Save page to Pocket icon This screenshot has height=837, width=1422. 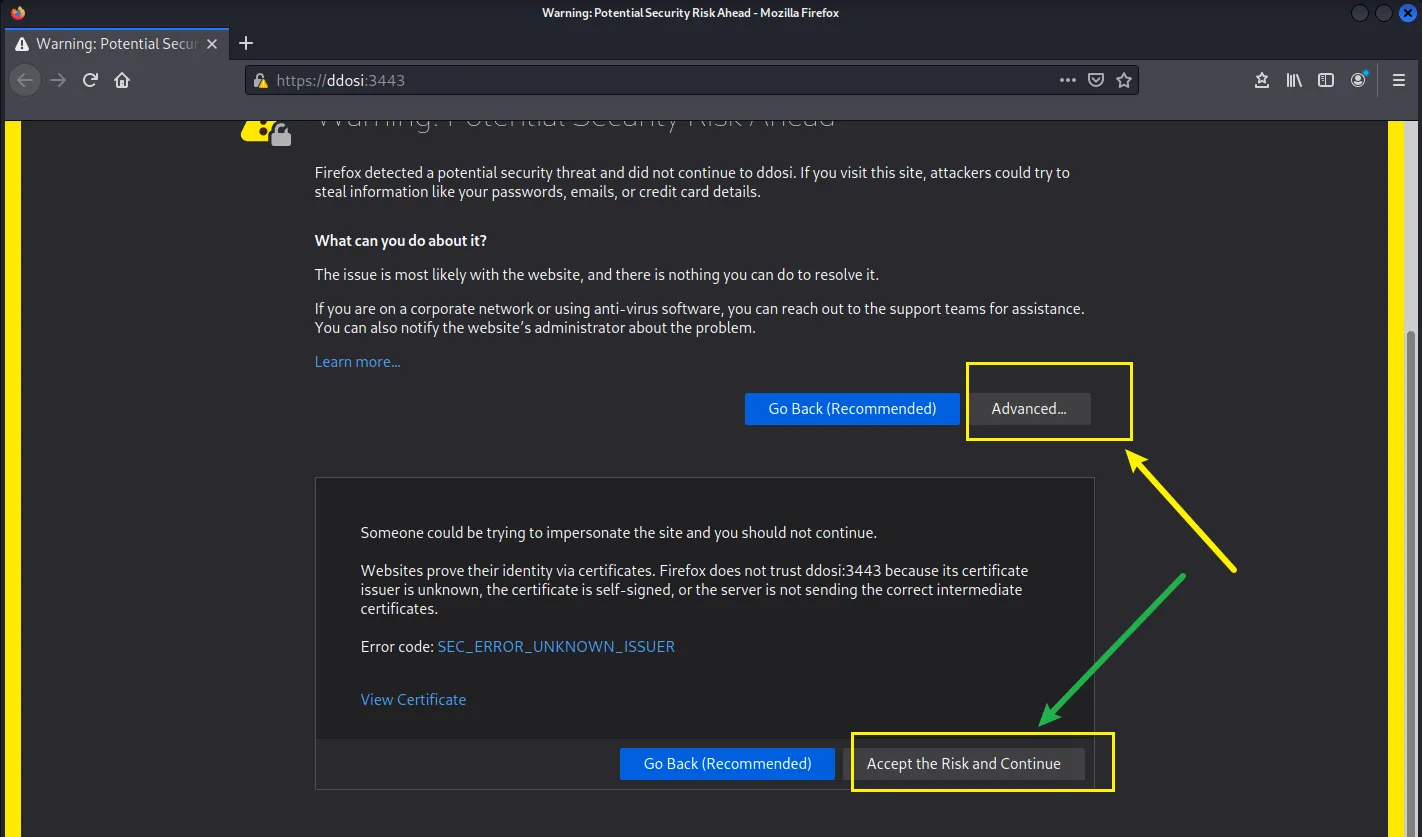pyautogui.click(x=1096, y=81)
